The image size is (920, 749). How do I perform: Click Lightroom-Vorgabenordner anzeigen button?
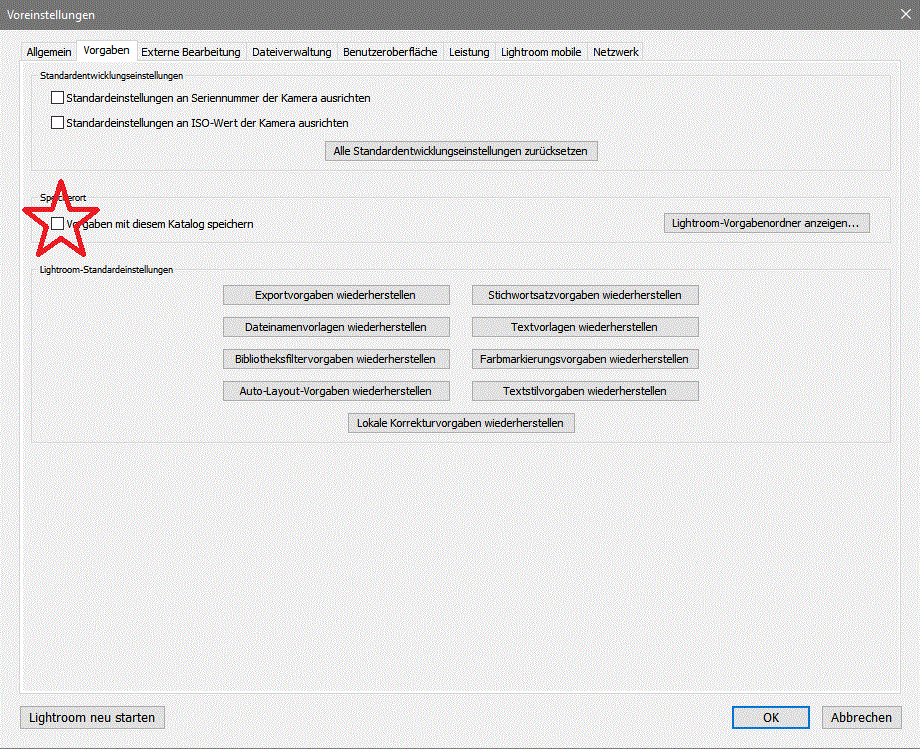tap(766, 223)
